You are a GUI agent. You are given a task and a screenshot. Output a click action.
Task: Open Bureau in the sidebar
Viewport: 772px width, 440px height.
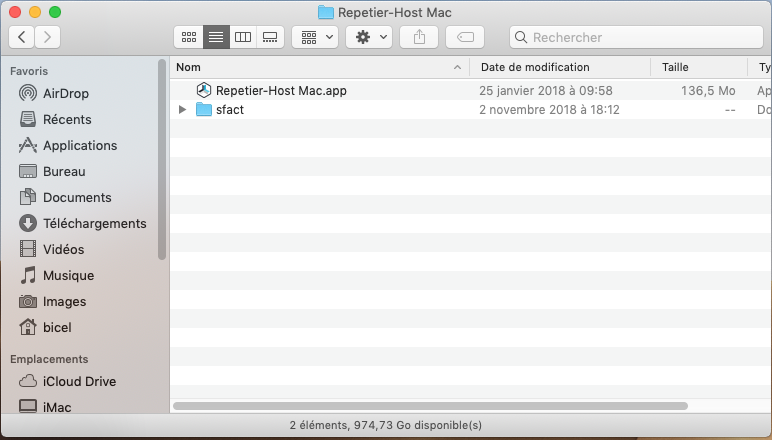point(64,172)
